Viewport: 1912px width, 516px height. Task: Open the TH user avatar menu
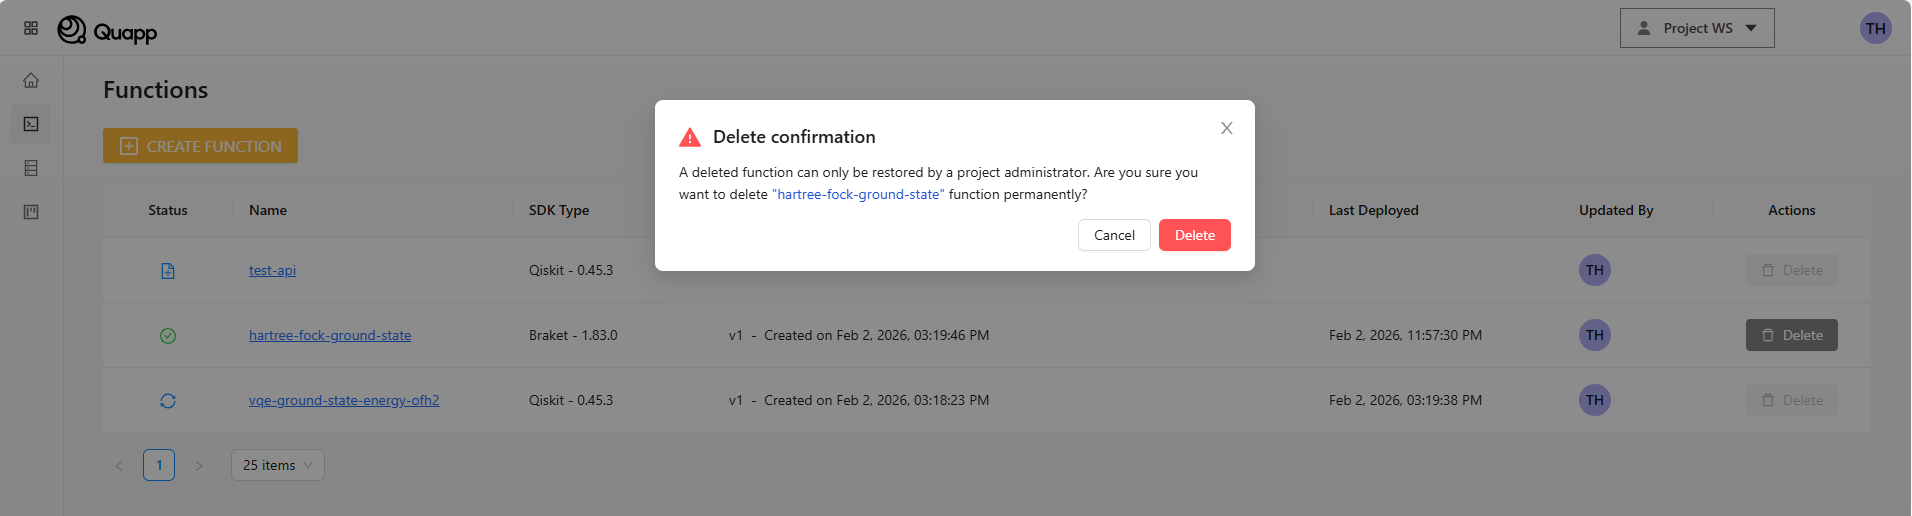coord(1875,28)
